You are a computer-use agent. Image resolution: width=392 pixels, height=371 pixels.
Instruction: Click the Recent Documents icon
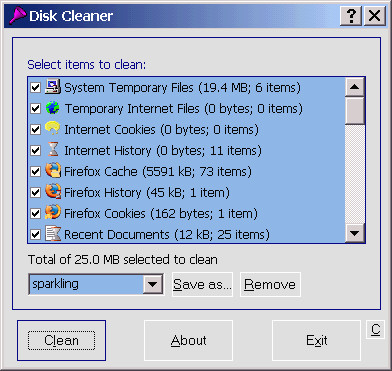(x=53, y=234)
